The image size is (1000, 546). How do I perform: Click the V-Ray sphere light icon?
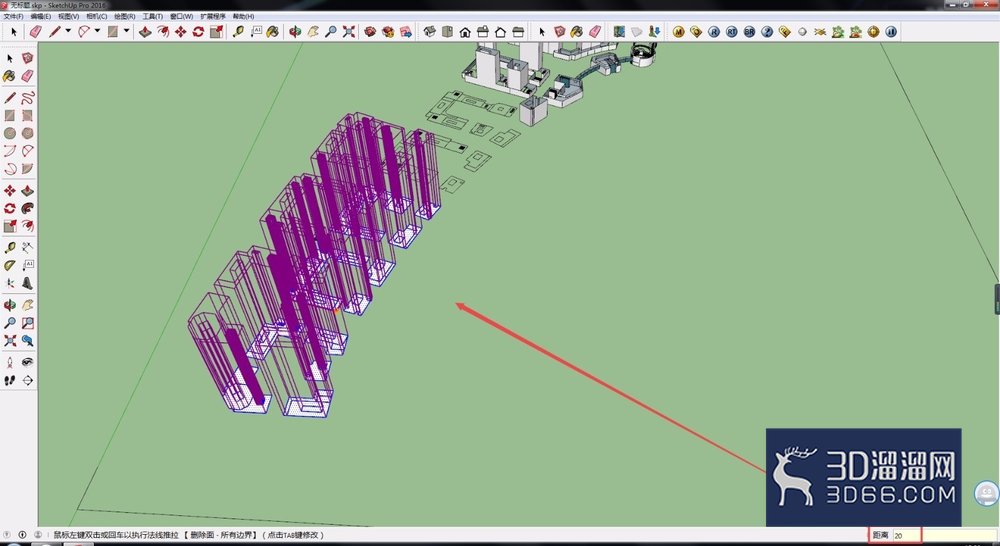point(802,31)
